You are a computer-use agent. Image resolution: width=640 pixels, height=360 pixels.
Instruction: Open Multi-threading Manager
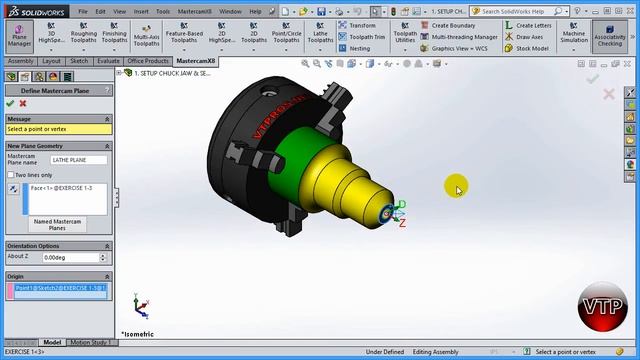(459, 37)
